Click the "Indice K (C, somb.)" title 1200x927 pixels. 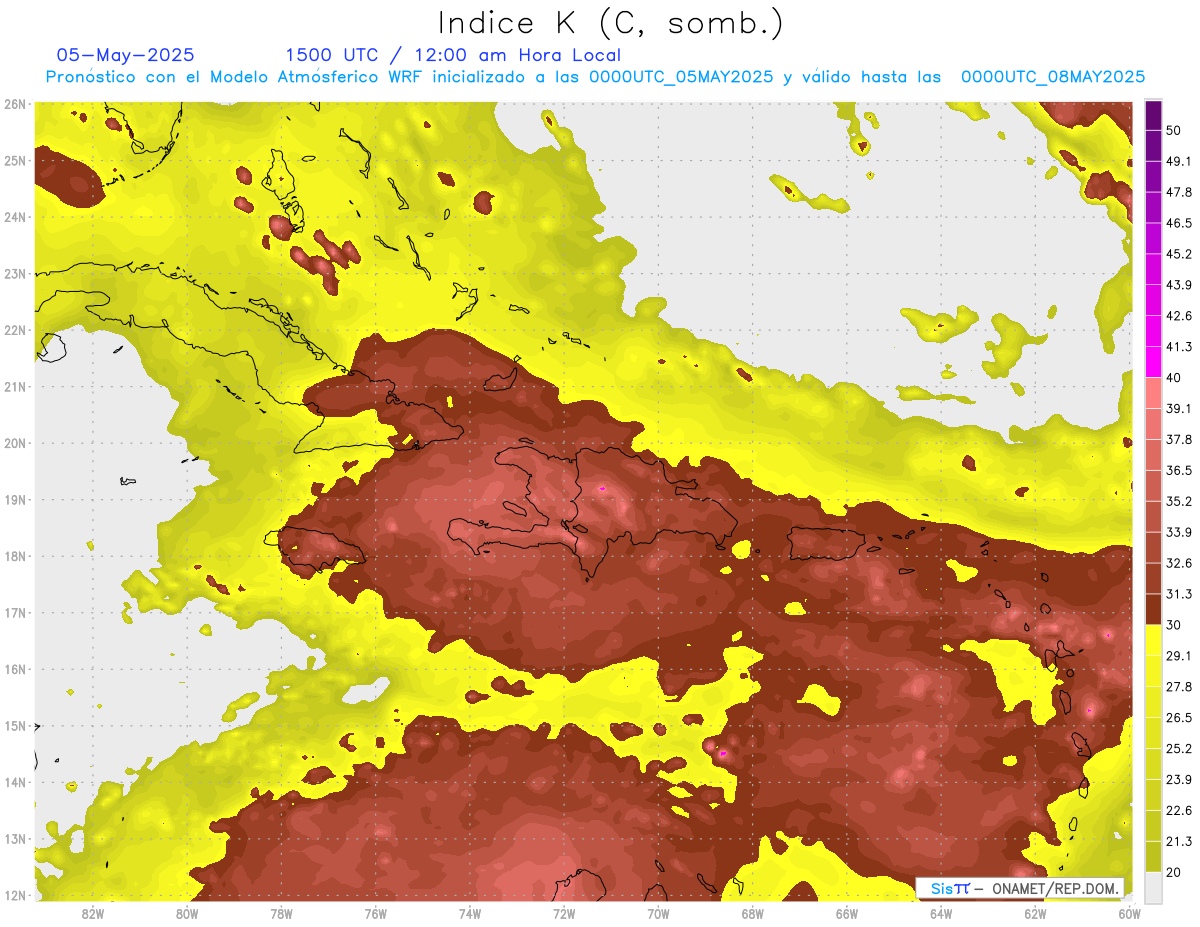(x=610, y=22)
